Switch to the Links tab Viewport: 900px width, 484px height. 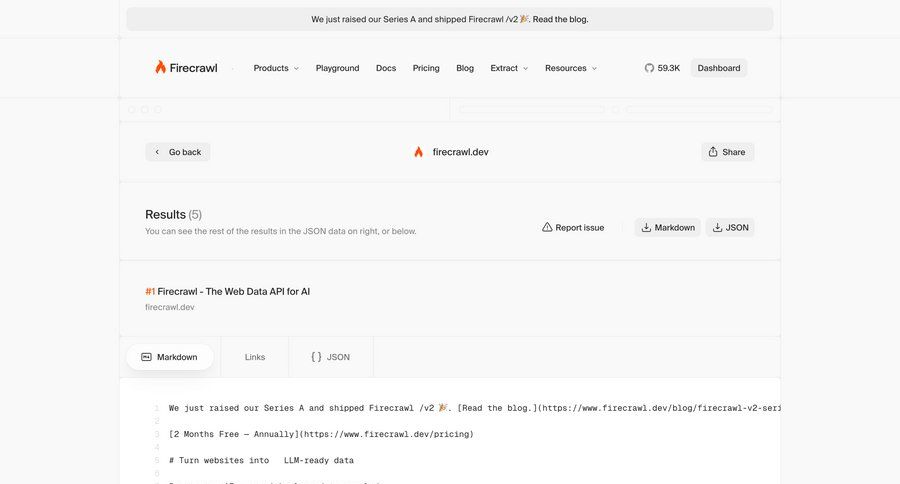click(x=255, y=357)
